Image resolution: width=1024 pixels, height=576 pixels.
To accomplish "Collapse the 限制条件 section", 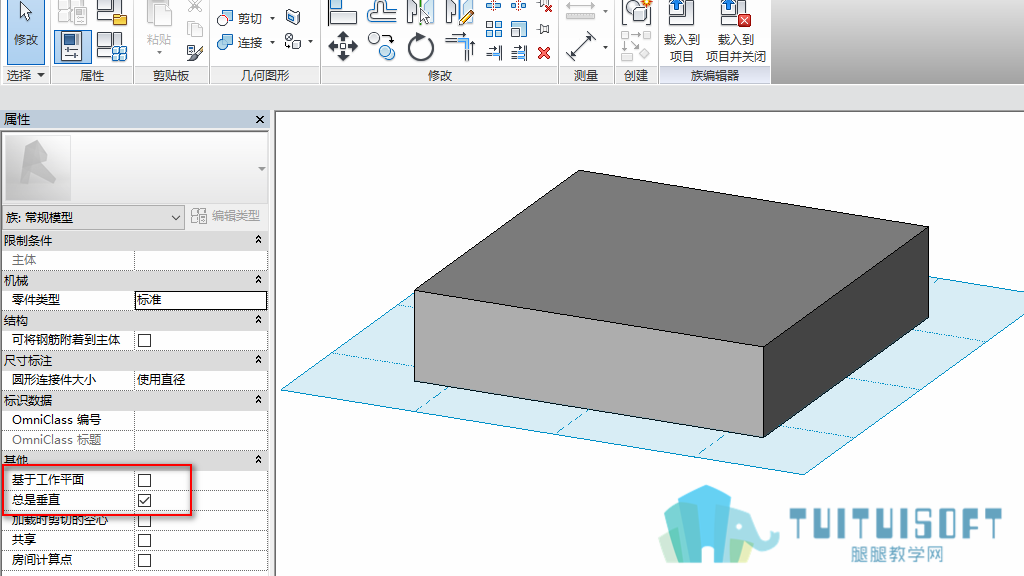I will coord(259,240).
